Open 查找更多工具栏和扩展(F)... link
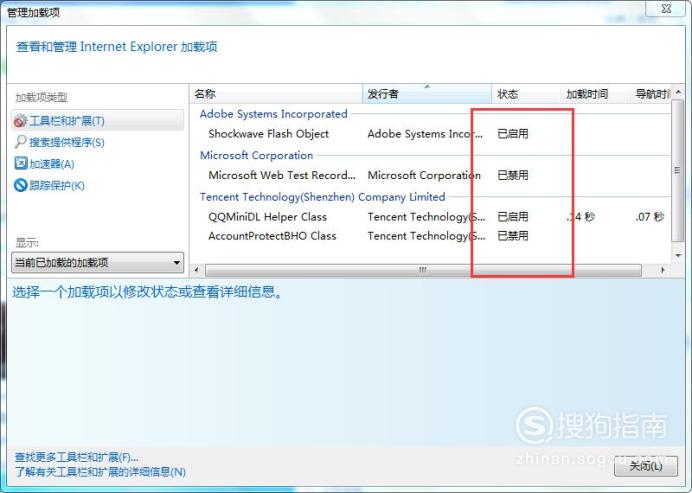 point(76,457)
